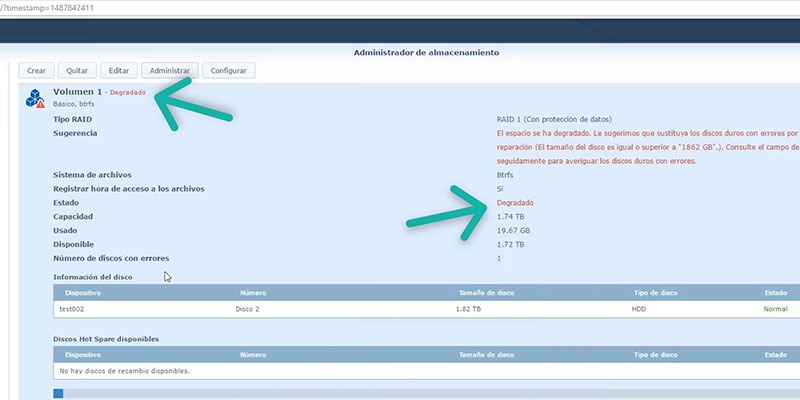
Task: Click the volume usage progress bar
Action: click(x=427, y=393)
